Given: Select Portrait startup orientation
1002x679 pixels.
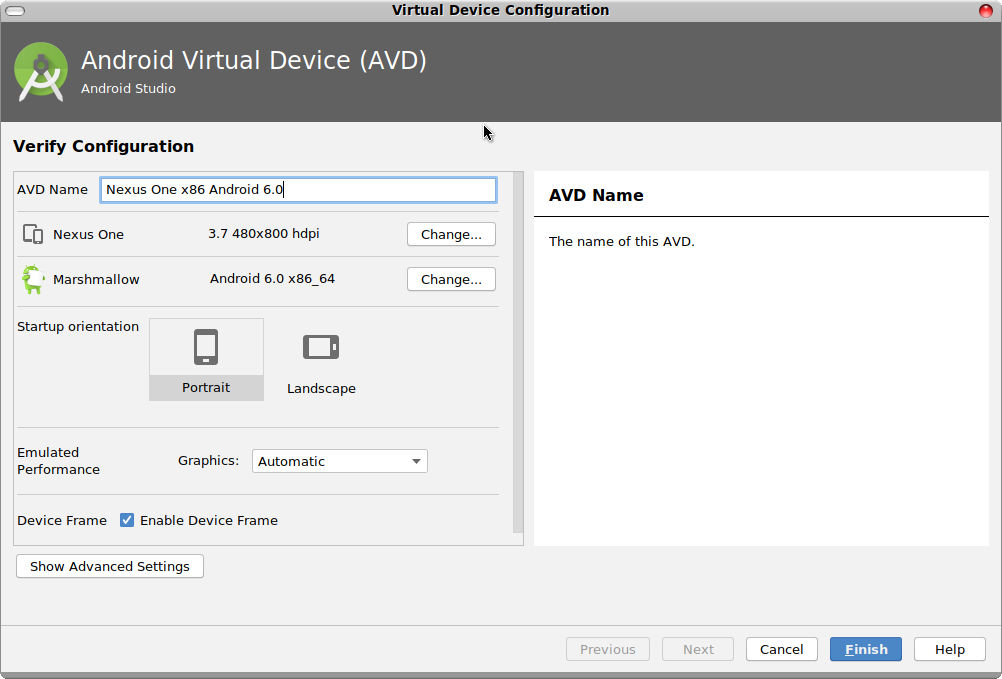Looking at the screenshot, I should point(206,359).
